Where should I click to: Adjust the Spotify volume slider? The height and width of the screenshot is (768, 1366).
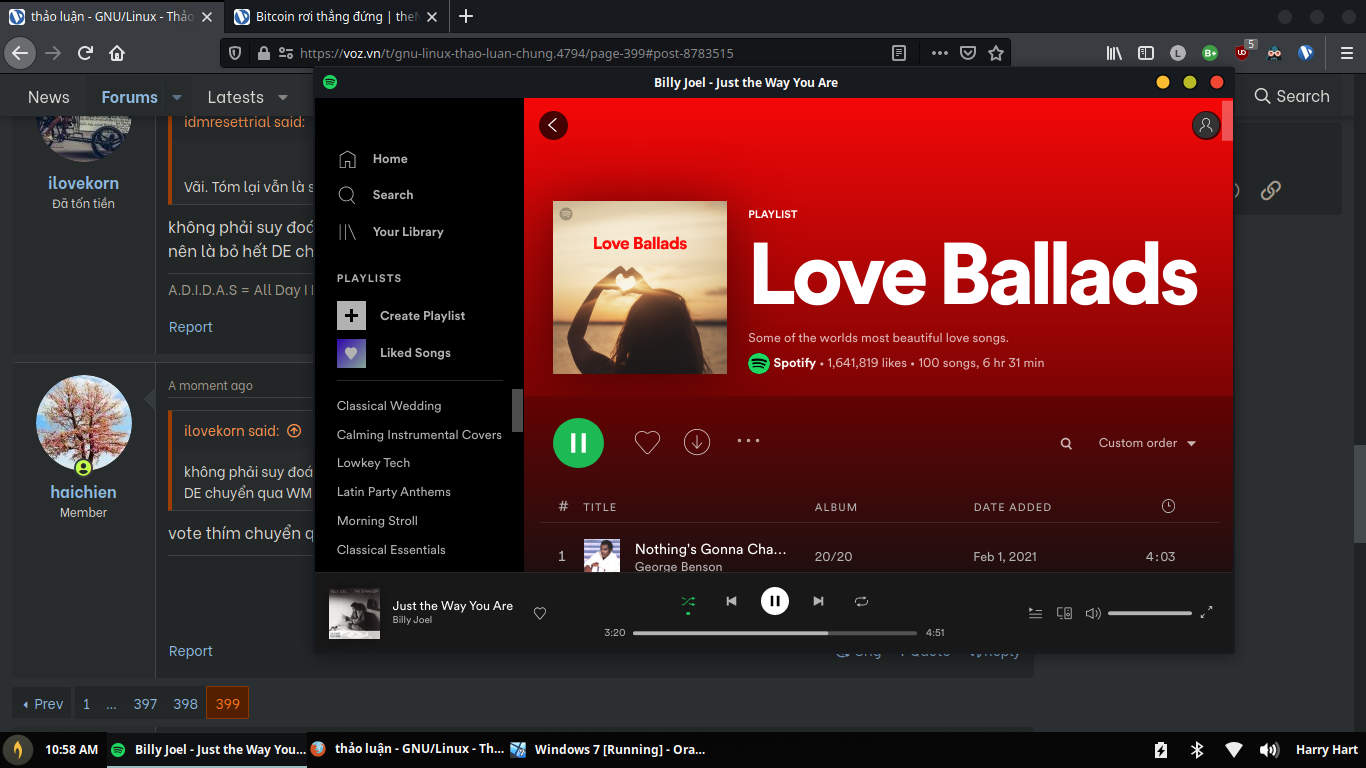pos(1150,613)
